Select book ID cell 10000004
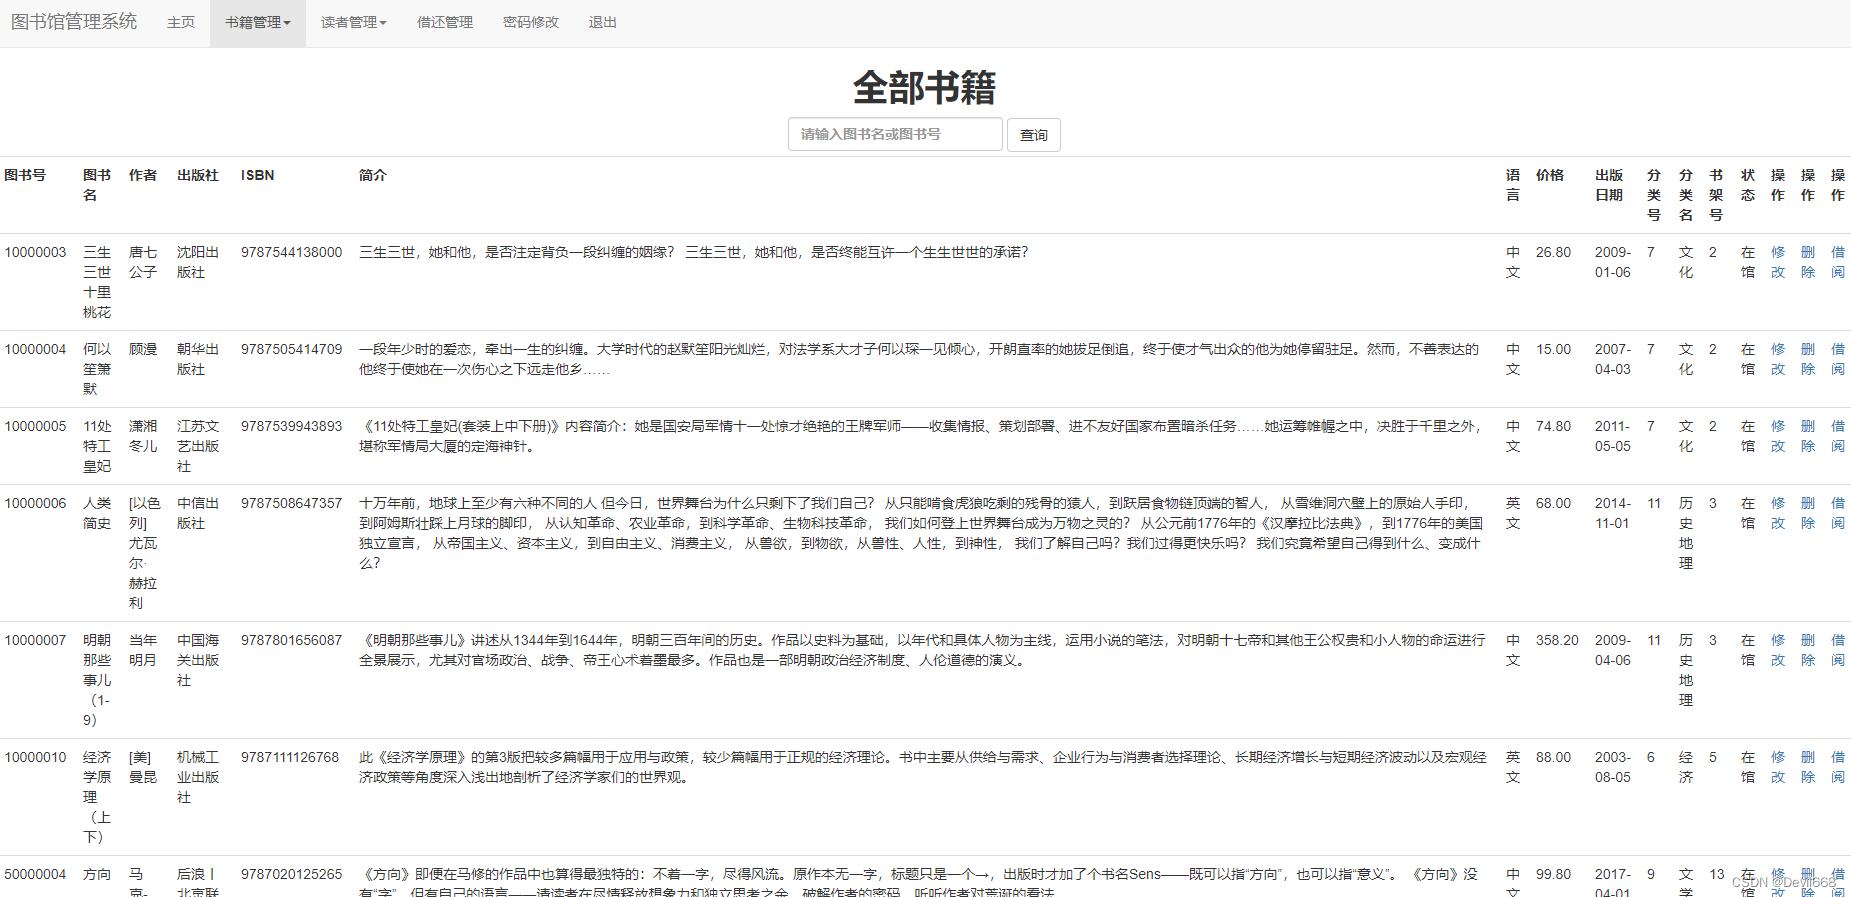Screen dimensions: 1851x897 click(35, 349)
